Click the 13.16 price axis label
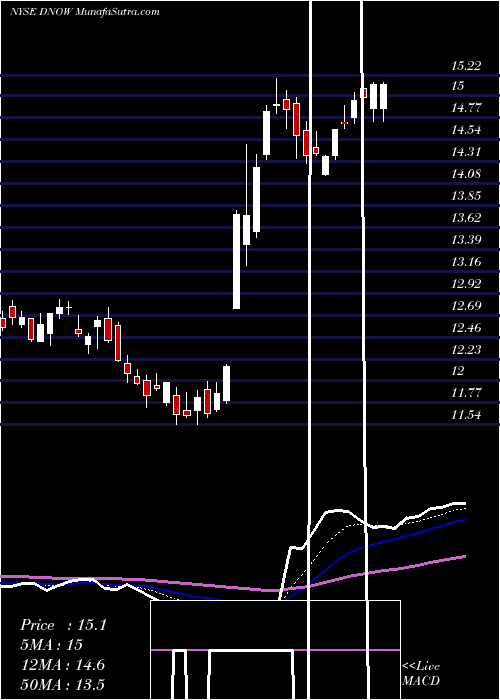This screenshot has width=500, height=700. (x=466, y=261)
